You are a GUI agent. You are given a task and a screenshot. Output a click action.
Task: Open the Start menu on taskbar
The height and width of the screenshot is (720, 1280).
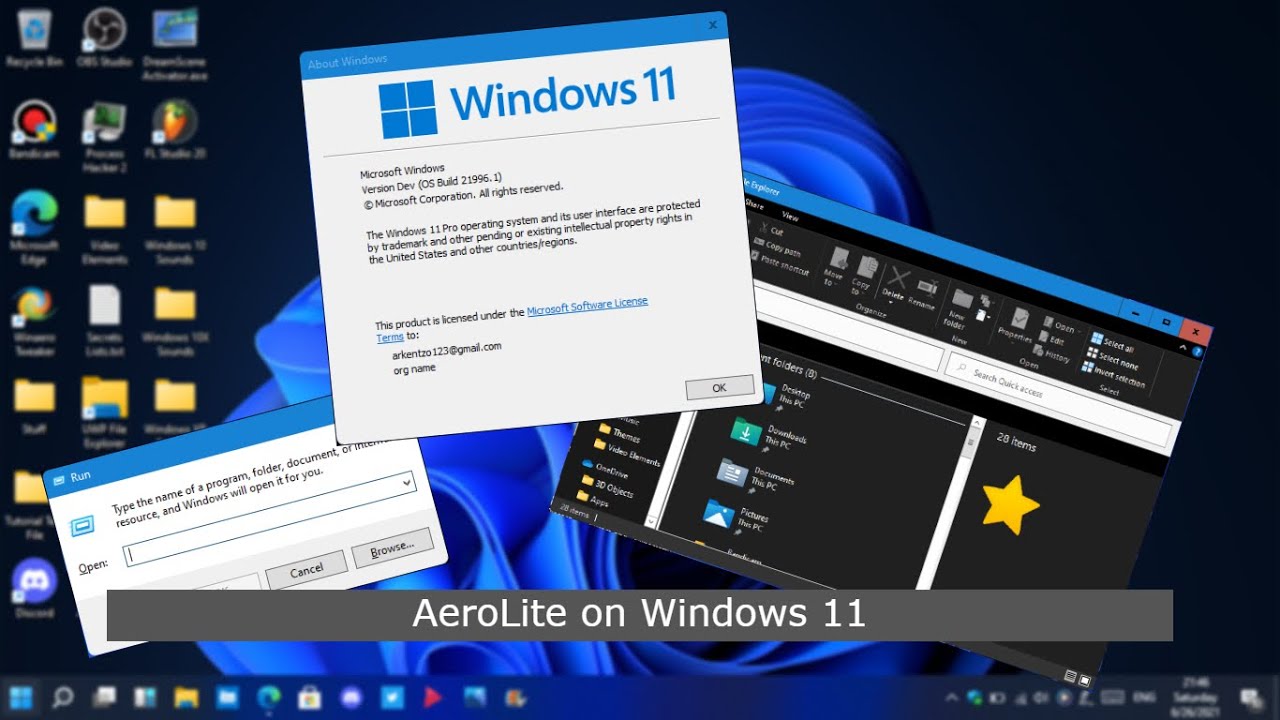(x=21, y=697)
